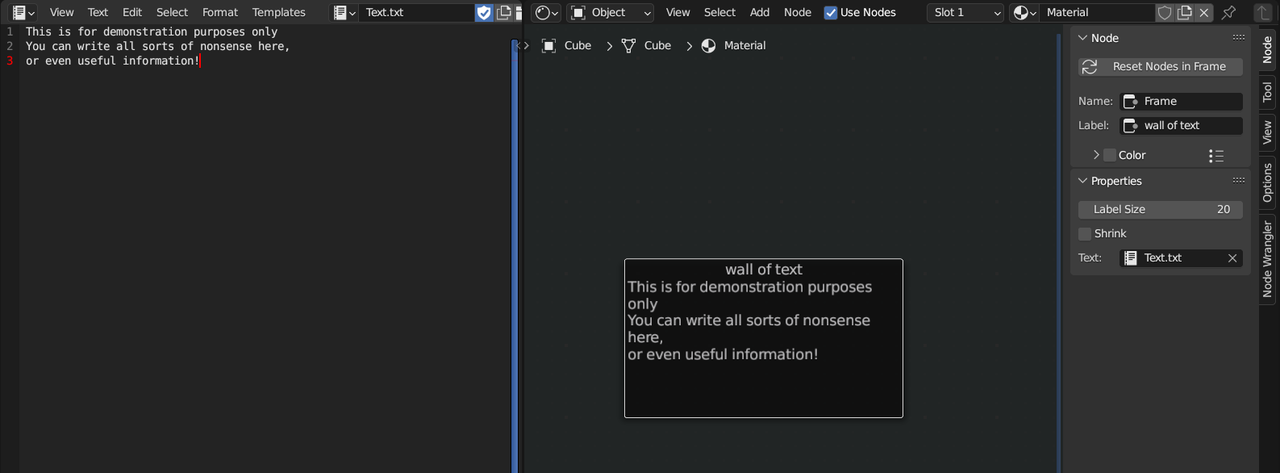This screenshot has width=1280, height=473.
Task: Browse materials via the material sphere icon
Action: click(x=1025, y=12)
